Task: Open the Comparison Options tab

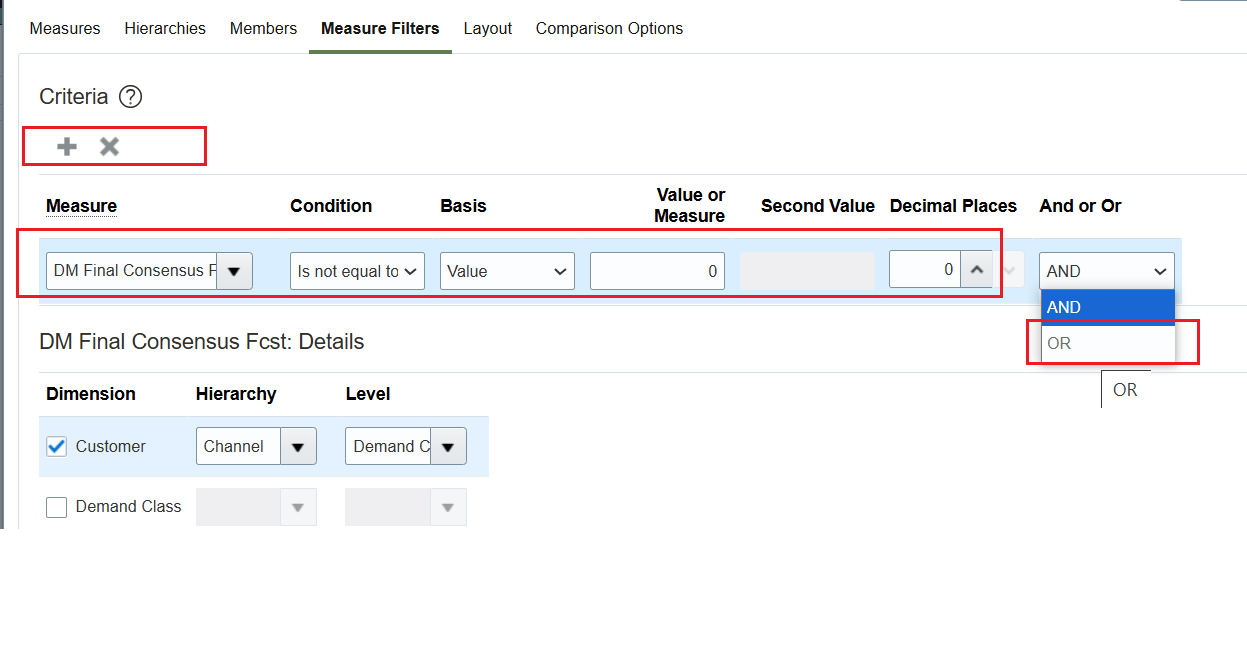Action: (x=609, y=28)
